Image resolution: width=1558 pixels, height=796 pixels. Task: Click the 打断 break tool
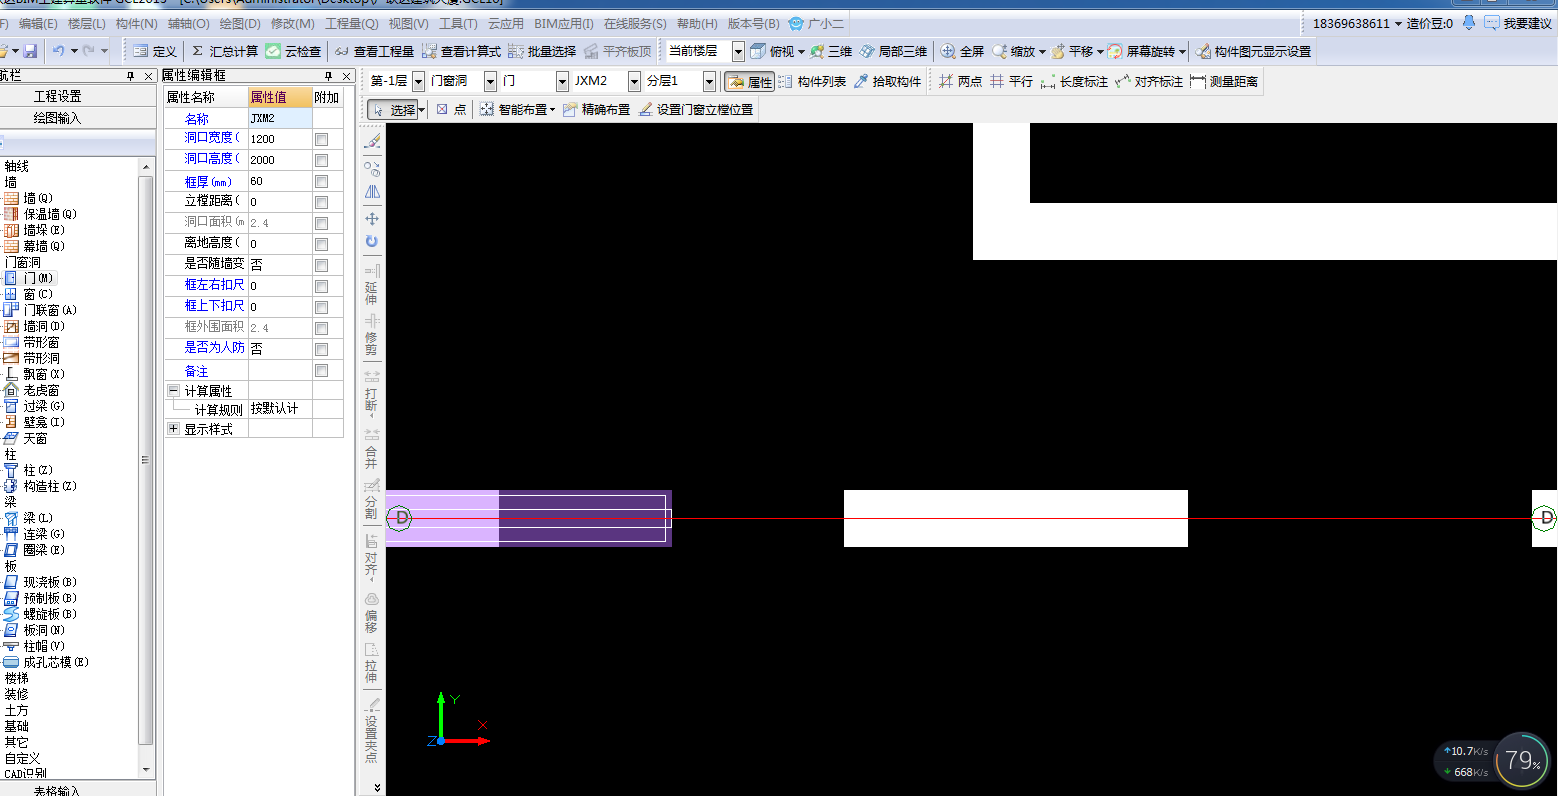[372, 392]
